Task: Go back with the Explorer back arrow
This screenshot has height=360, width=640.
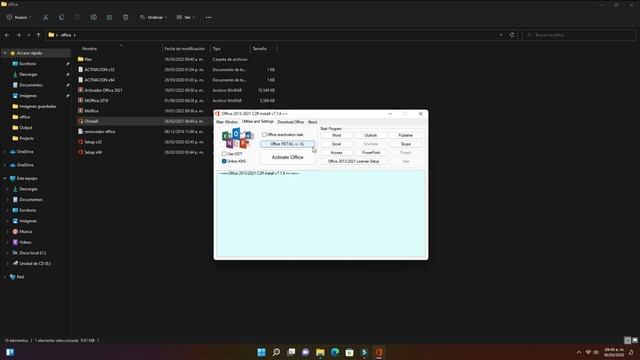Action: pos(7,35)
